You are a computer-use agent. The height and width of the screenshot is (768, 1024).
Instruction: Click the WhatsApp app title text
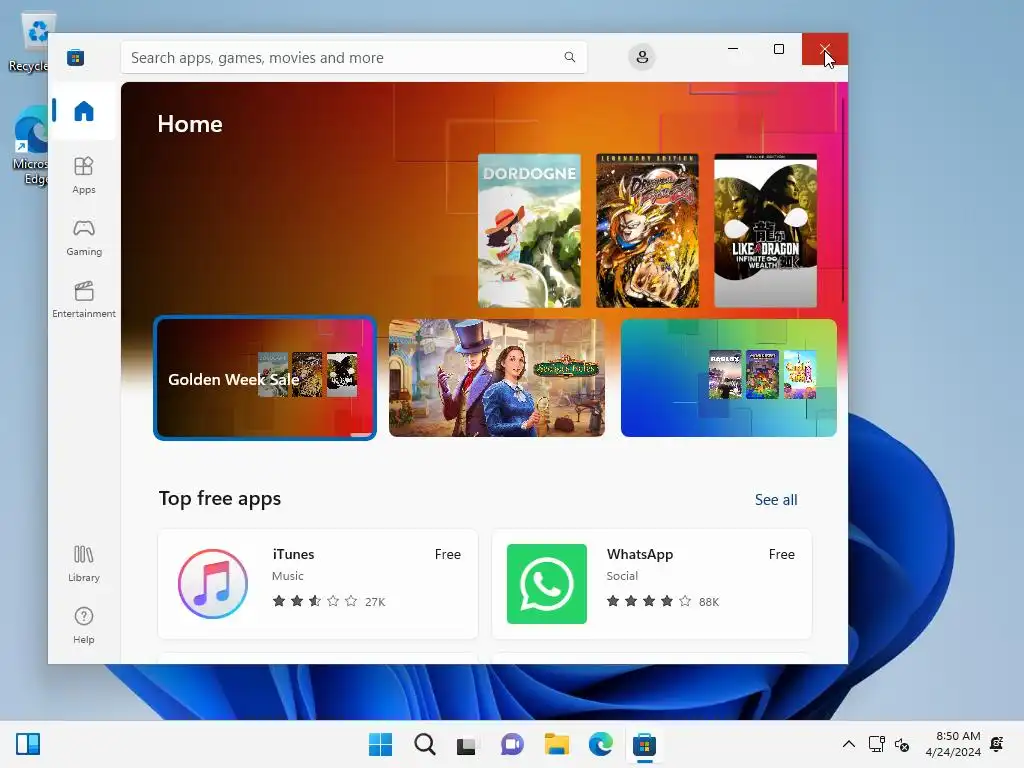tap(639, 554)
